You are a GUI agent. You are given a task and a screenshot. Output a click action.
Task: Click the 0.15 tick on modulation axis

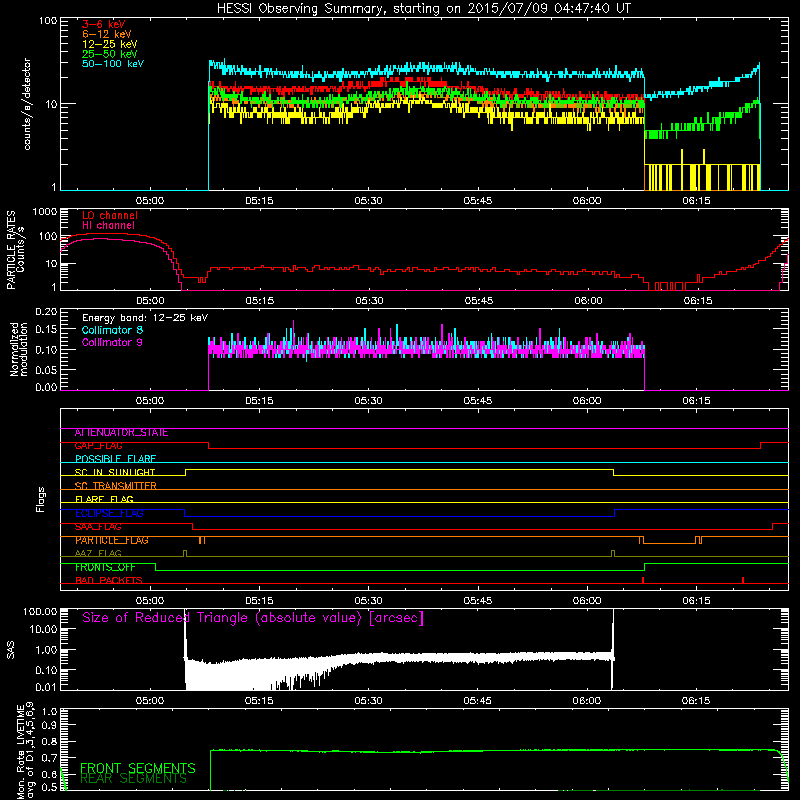pyautogui.click(x=46, y=330)
